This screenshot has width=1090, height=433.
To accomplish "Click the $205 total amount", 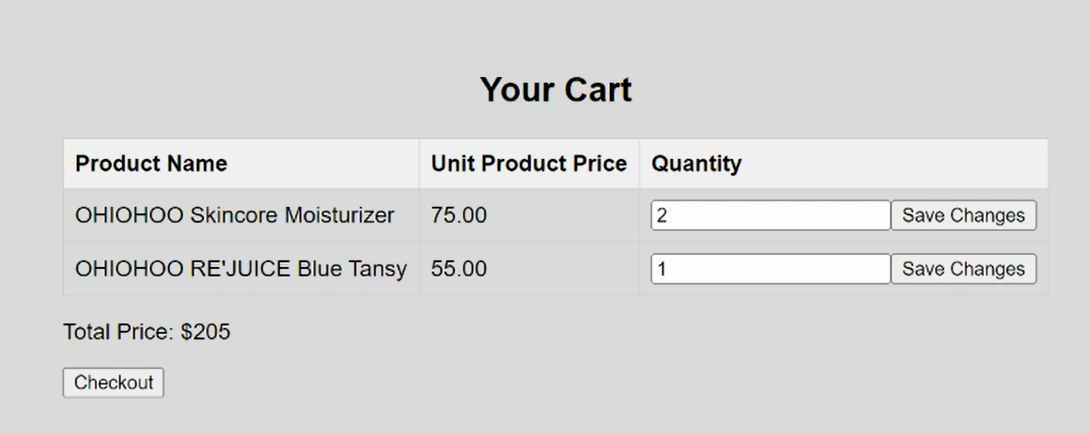I will point(206,332).
